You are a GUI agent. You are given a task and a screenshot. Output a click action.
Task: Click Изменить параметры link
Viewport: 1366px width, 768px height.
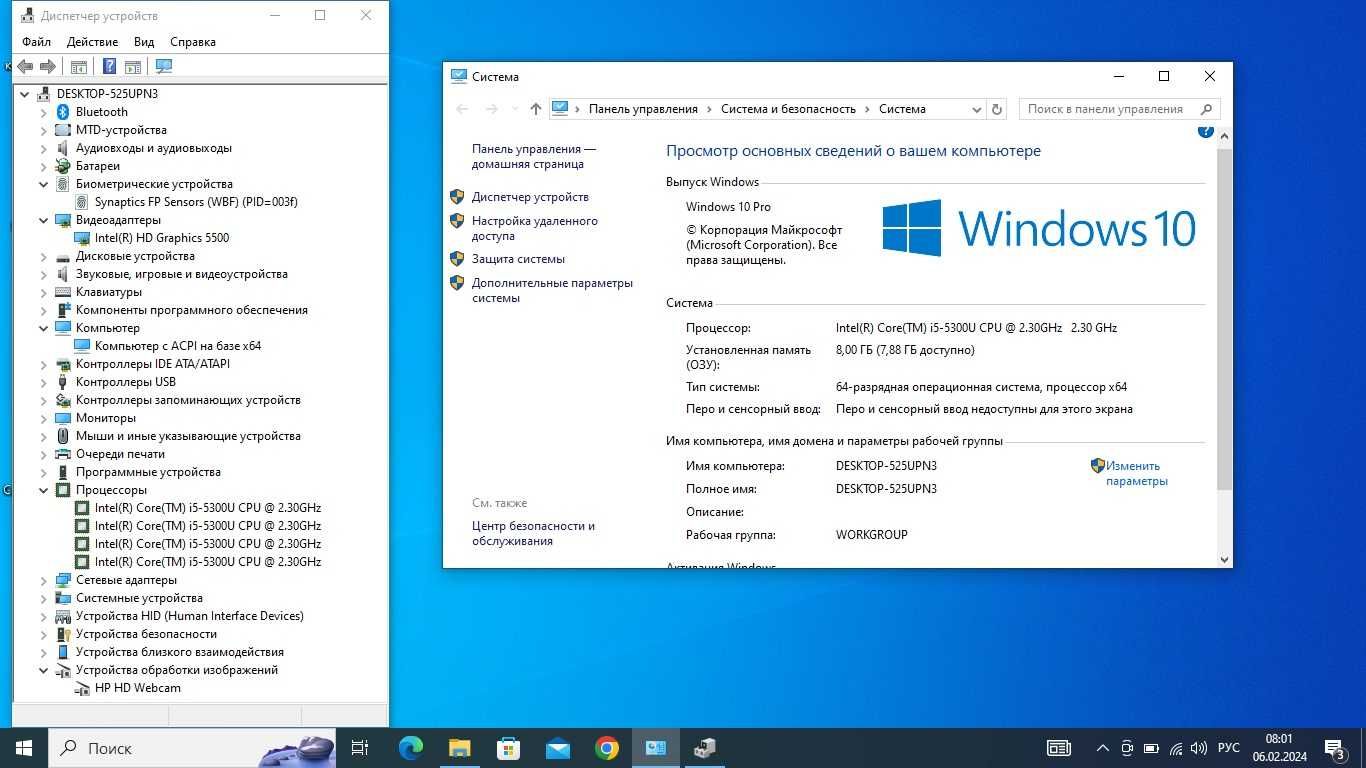(1136, 473)
